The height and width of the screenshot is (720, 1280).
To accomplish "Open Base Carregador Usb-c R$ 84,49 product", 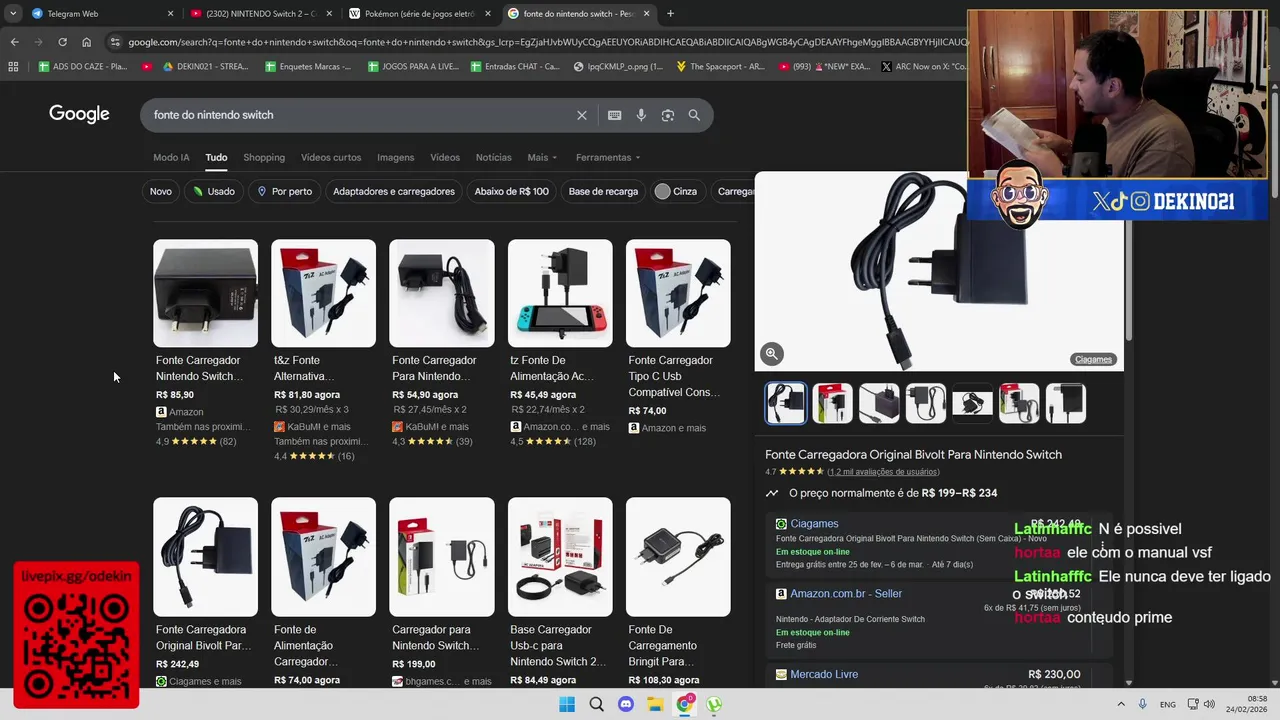I will (560, 592).
